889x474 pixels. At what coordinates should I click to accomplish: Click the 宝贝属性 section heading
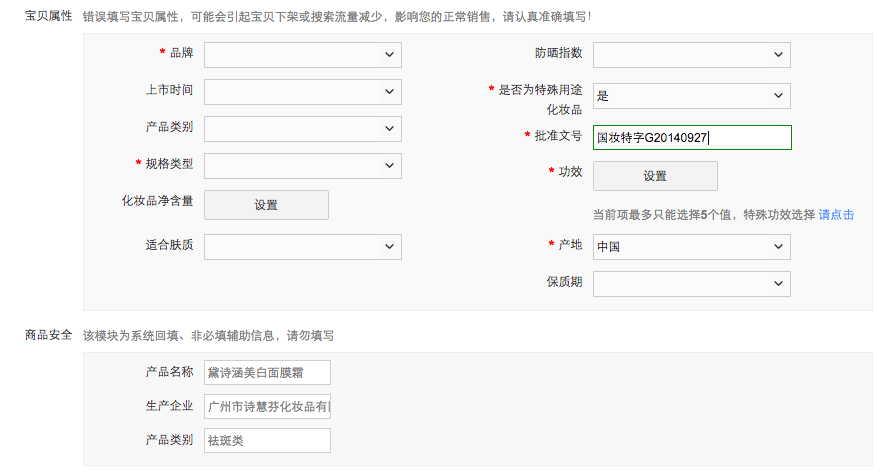click(x=48, y=17)
